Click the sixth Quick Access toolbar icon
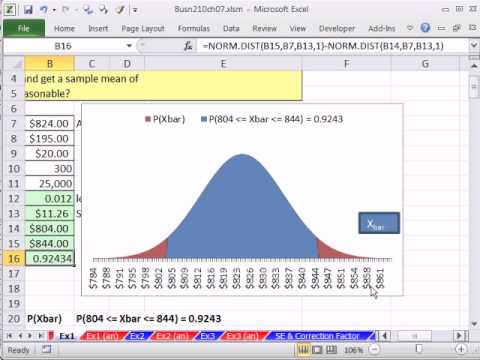480x360 pixels. pyautogui.click(x=120, y=9)
